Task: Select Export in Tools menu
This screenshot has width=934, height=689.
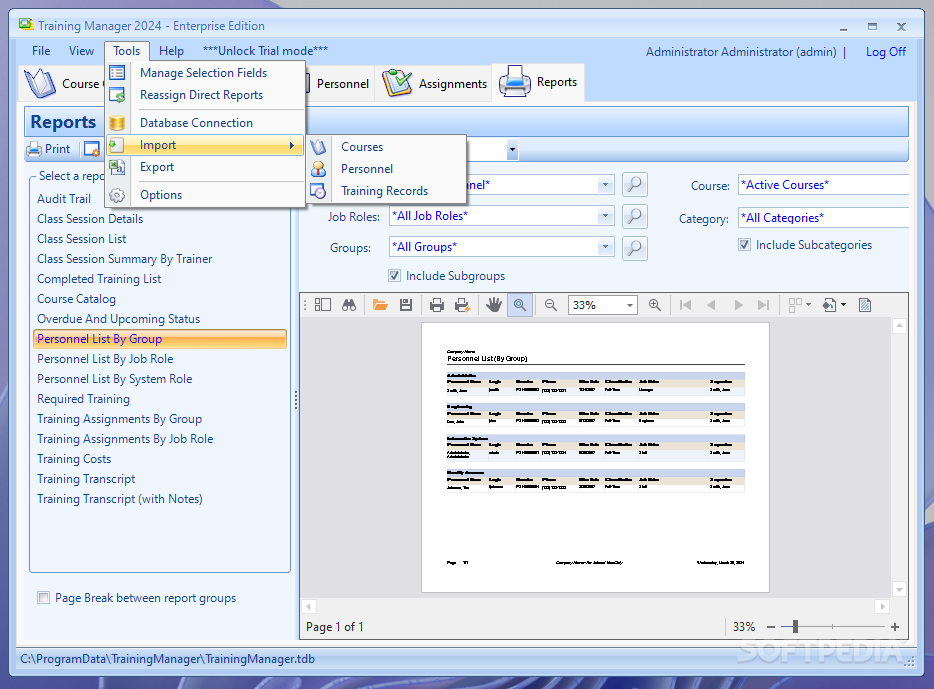Action: tap(206, 167)
